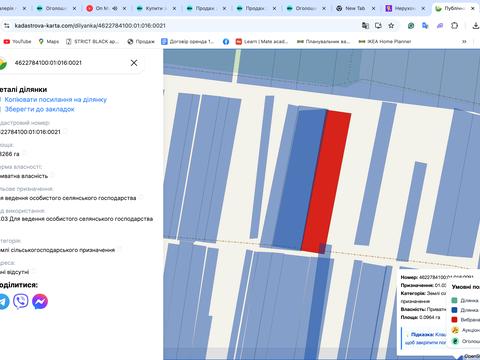Click the translate page icon in address bar

pos(365,26)
